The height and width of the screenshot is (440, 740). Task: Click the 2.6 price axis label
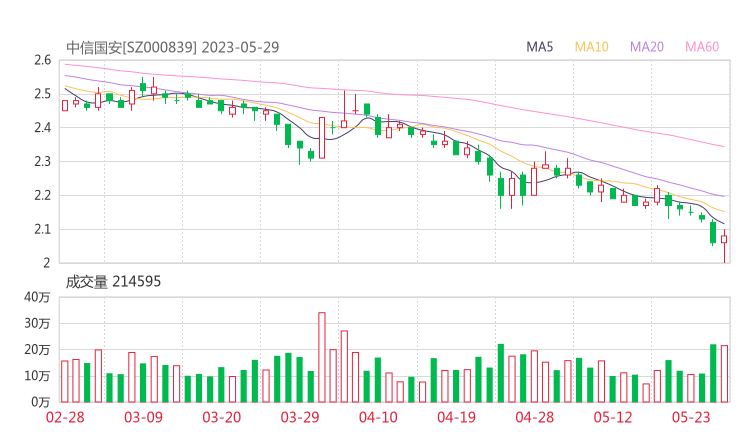[x=42, y=60]
